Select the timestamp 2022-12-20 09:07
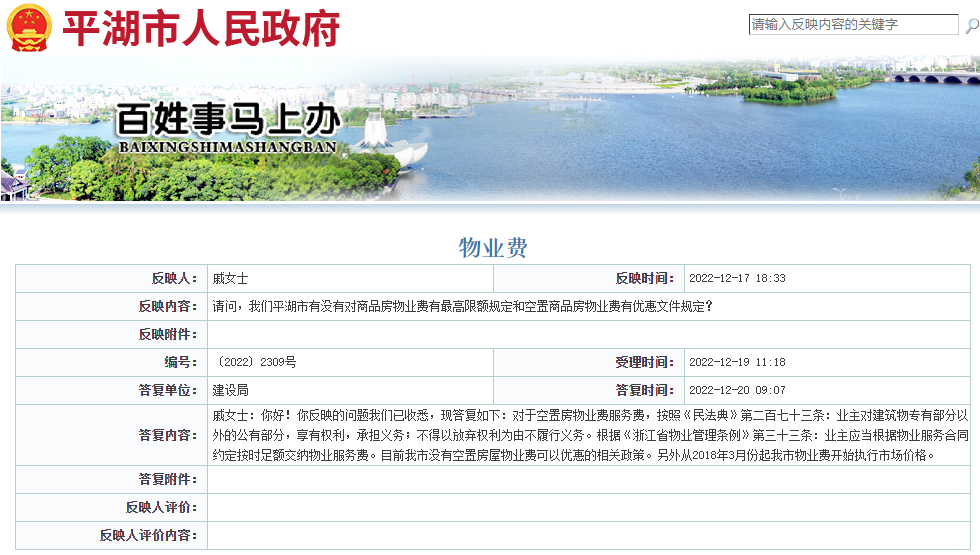Viewport: 980px width, 555px height. [737, 391]
